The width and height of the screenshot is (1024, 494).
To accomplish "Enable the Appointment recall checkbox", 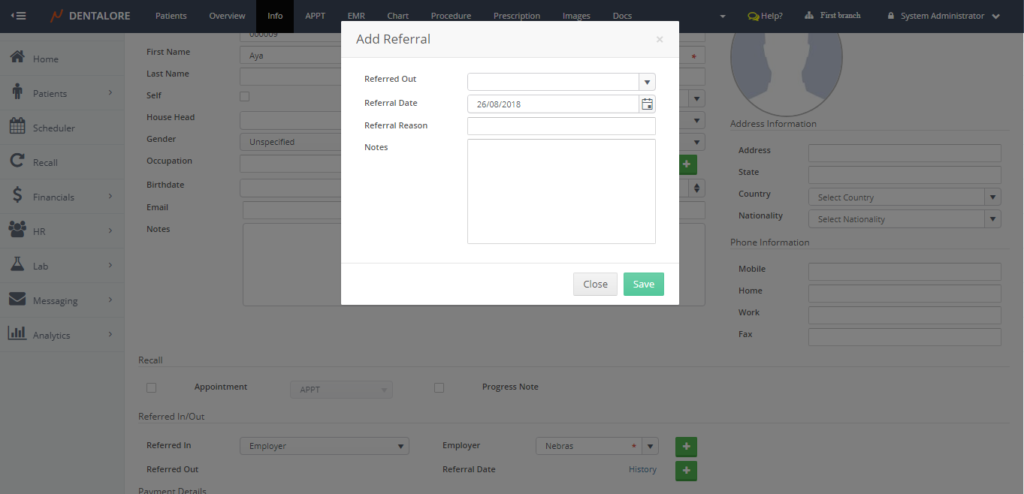I will pos(152,387).
